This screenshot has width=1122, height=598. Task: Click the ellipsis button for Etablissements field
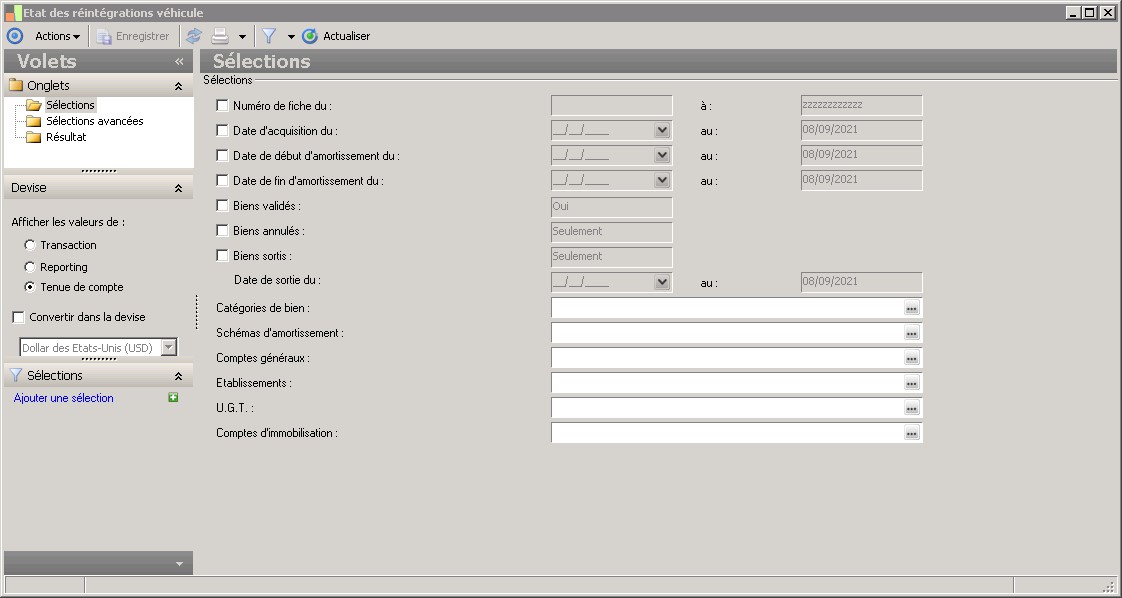tap(911, 383)
